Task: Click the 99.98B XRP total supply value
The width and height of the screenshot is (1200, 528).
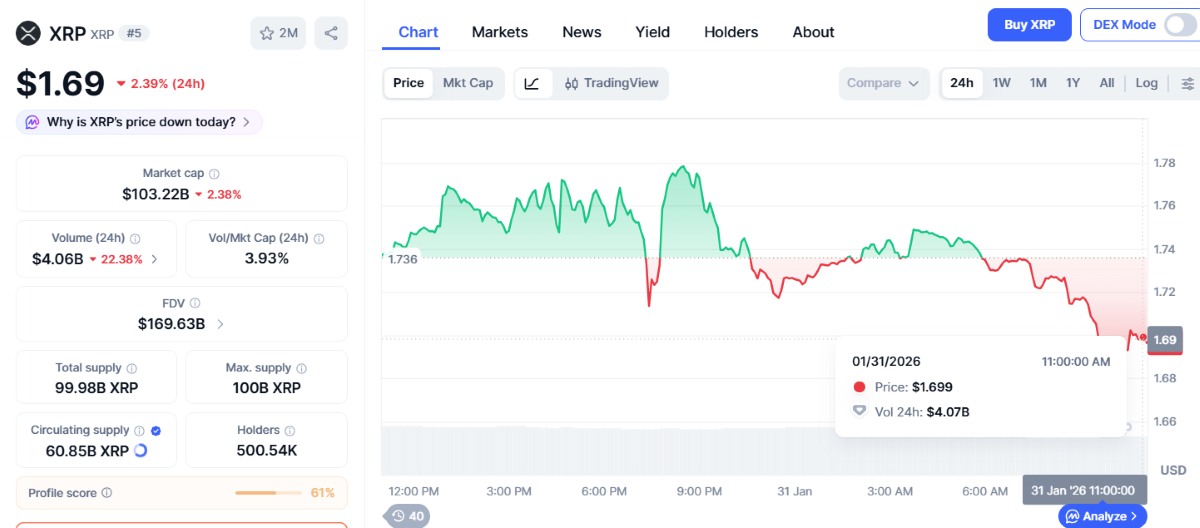Action: tap(96, 388)
